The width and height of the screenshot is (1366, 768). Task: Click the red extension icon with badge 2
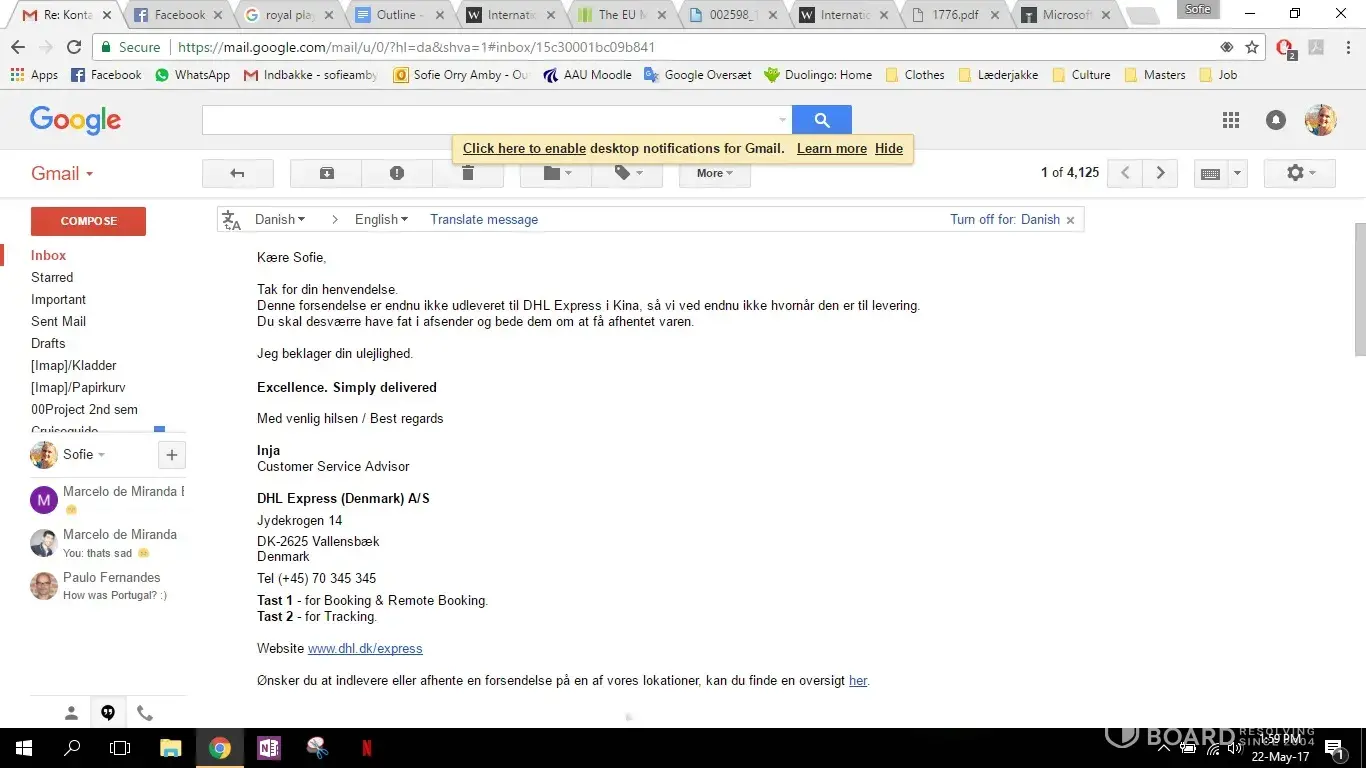pos(1286,48)
